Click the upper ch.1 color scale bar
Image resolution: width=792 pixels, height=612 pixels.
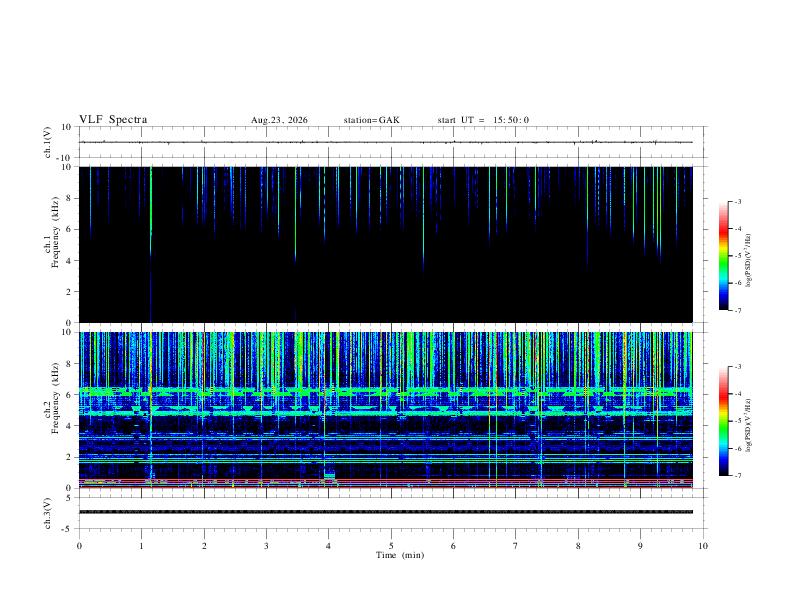[x=723, y=256]
